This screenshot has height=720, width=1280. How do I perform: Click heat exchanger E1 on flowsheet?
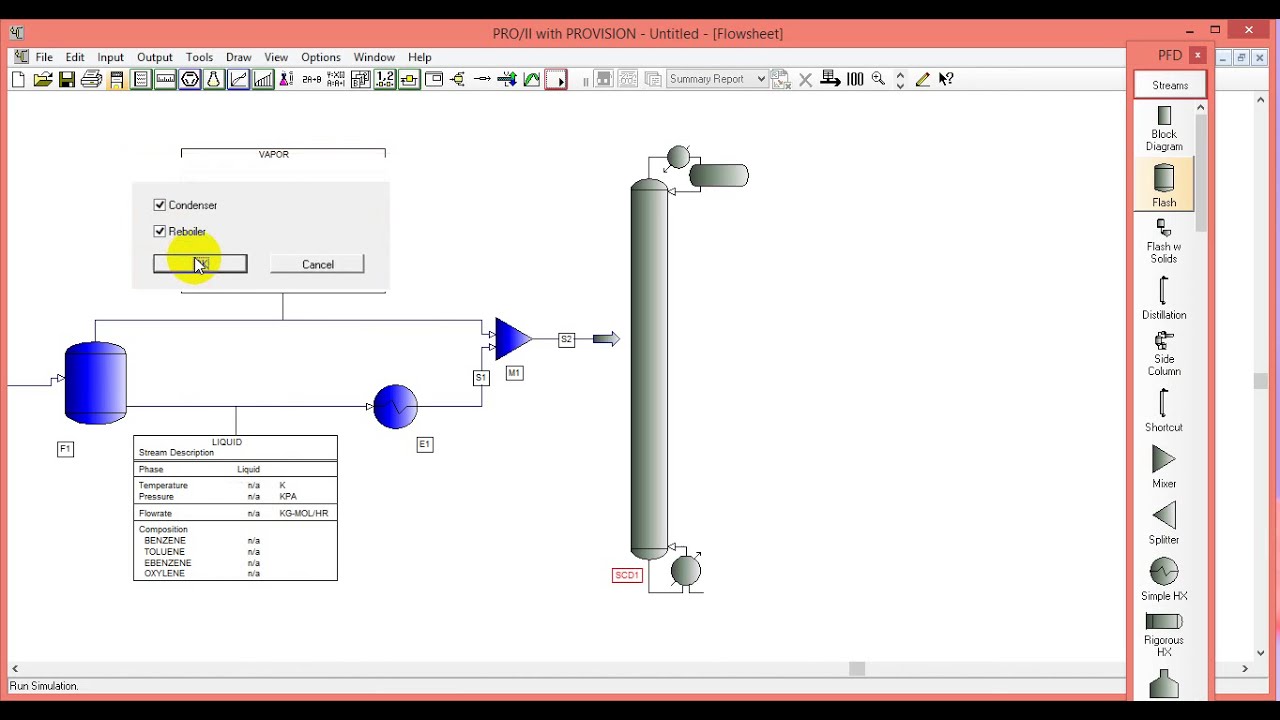pyautogui.click(x=395, y=407)
